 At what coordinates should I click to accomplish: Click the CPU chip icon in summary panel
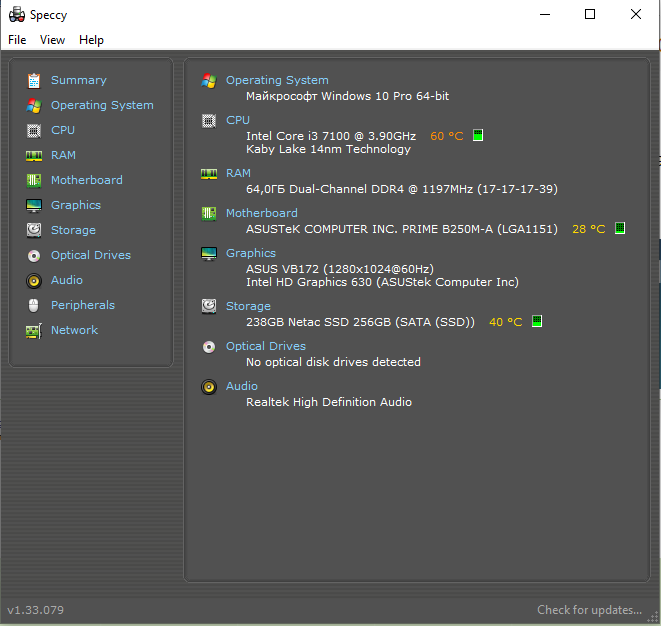209,121
